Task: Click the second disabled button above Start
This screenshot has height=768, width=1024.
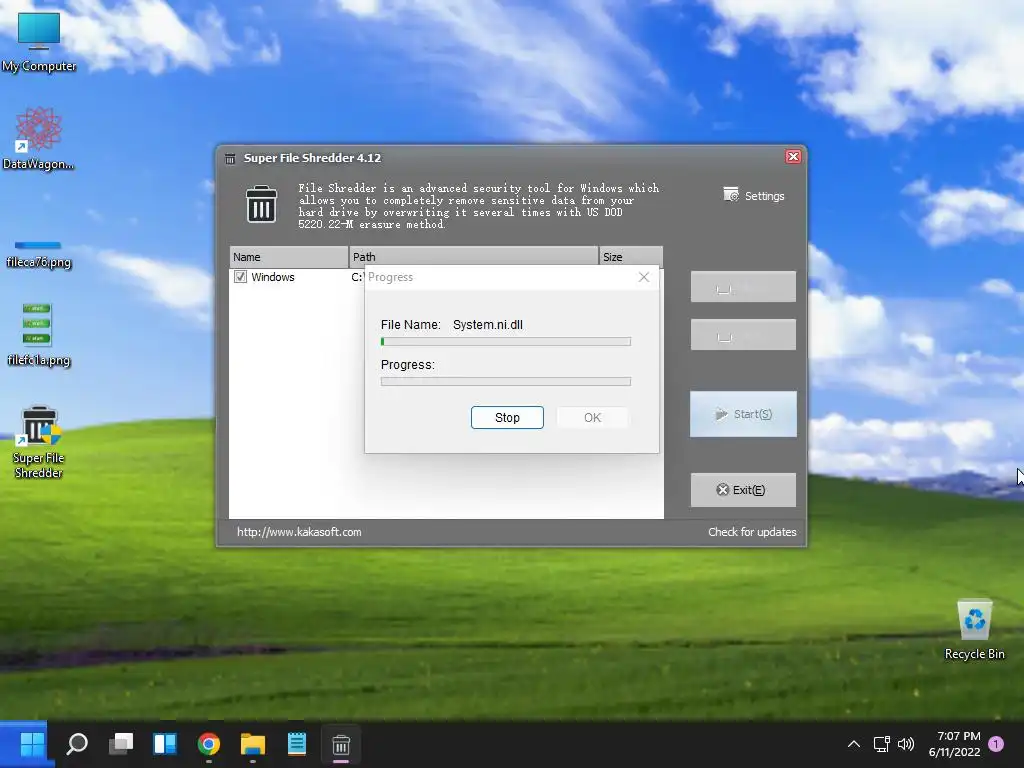Action: coord(743,334)
